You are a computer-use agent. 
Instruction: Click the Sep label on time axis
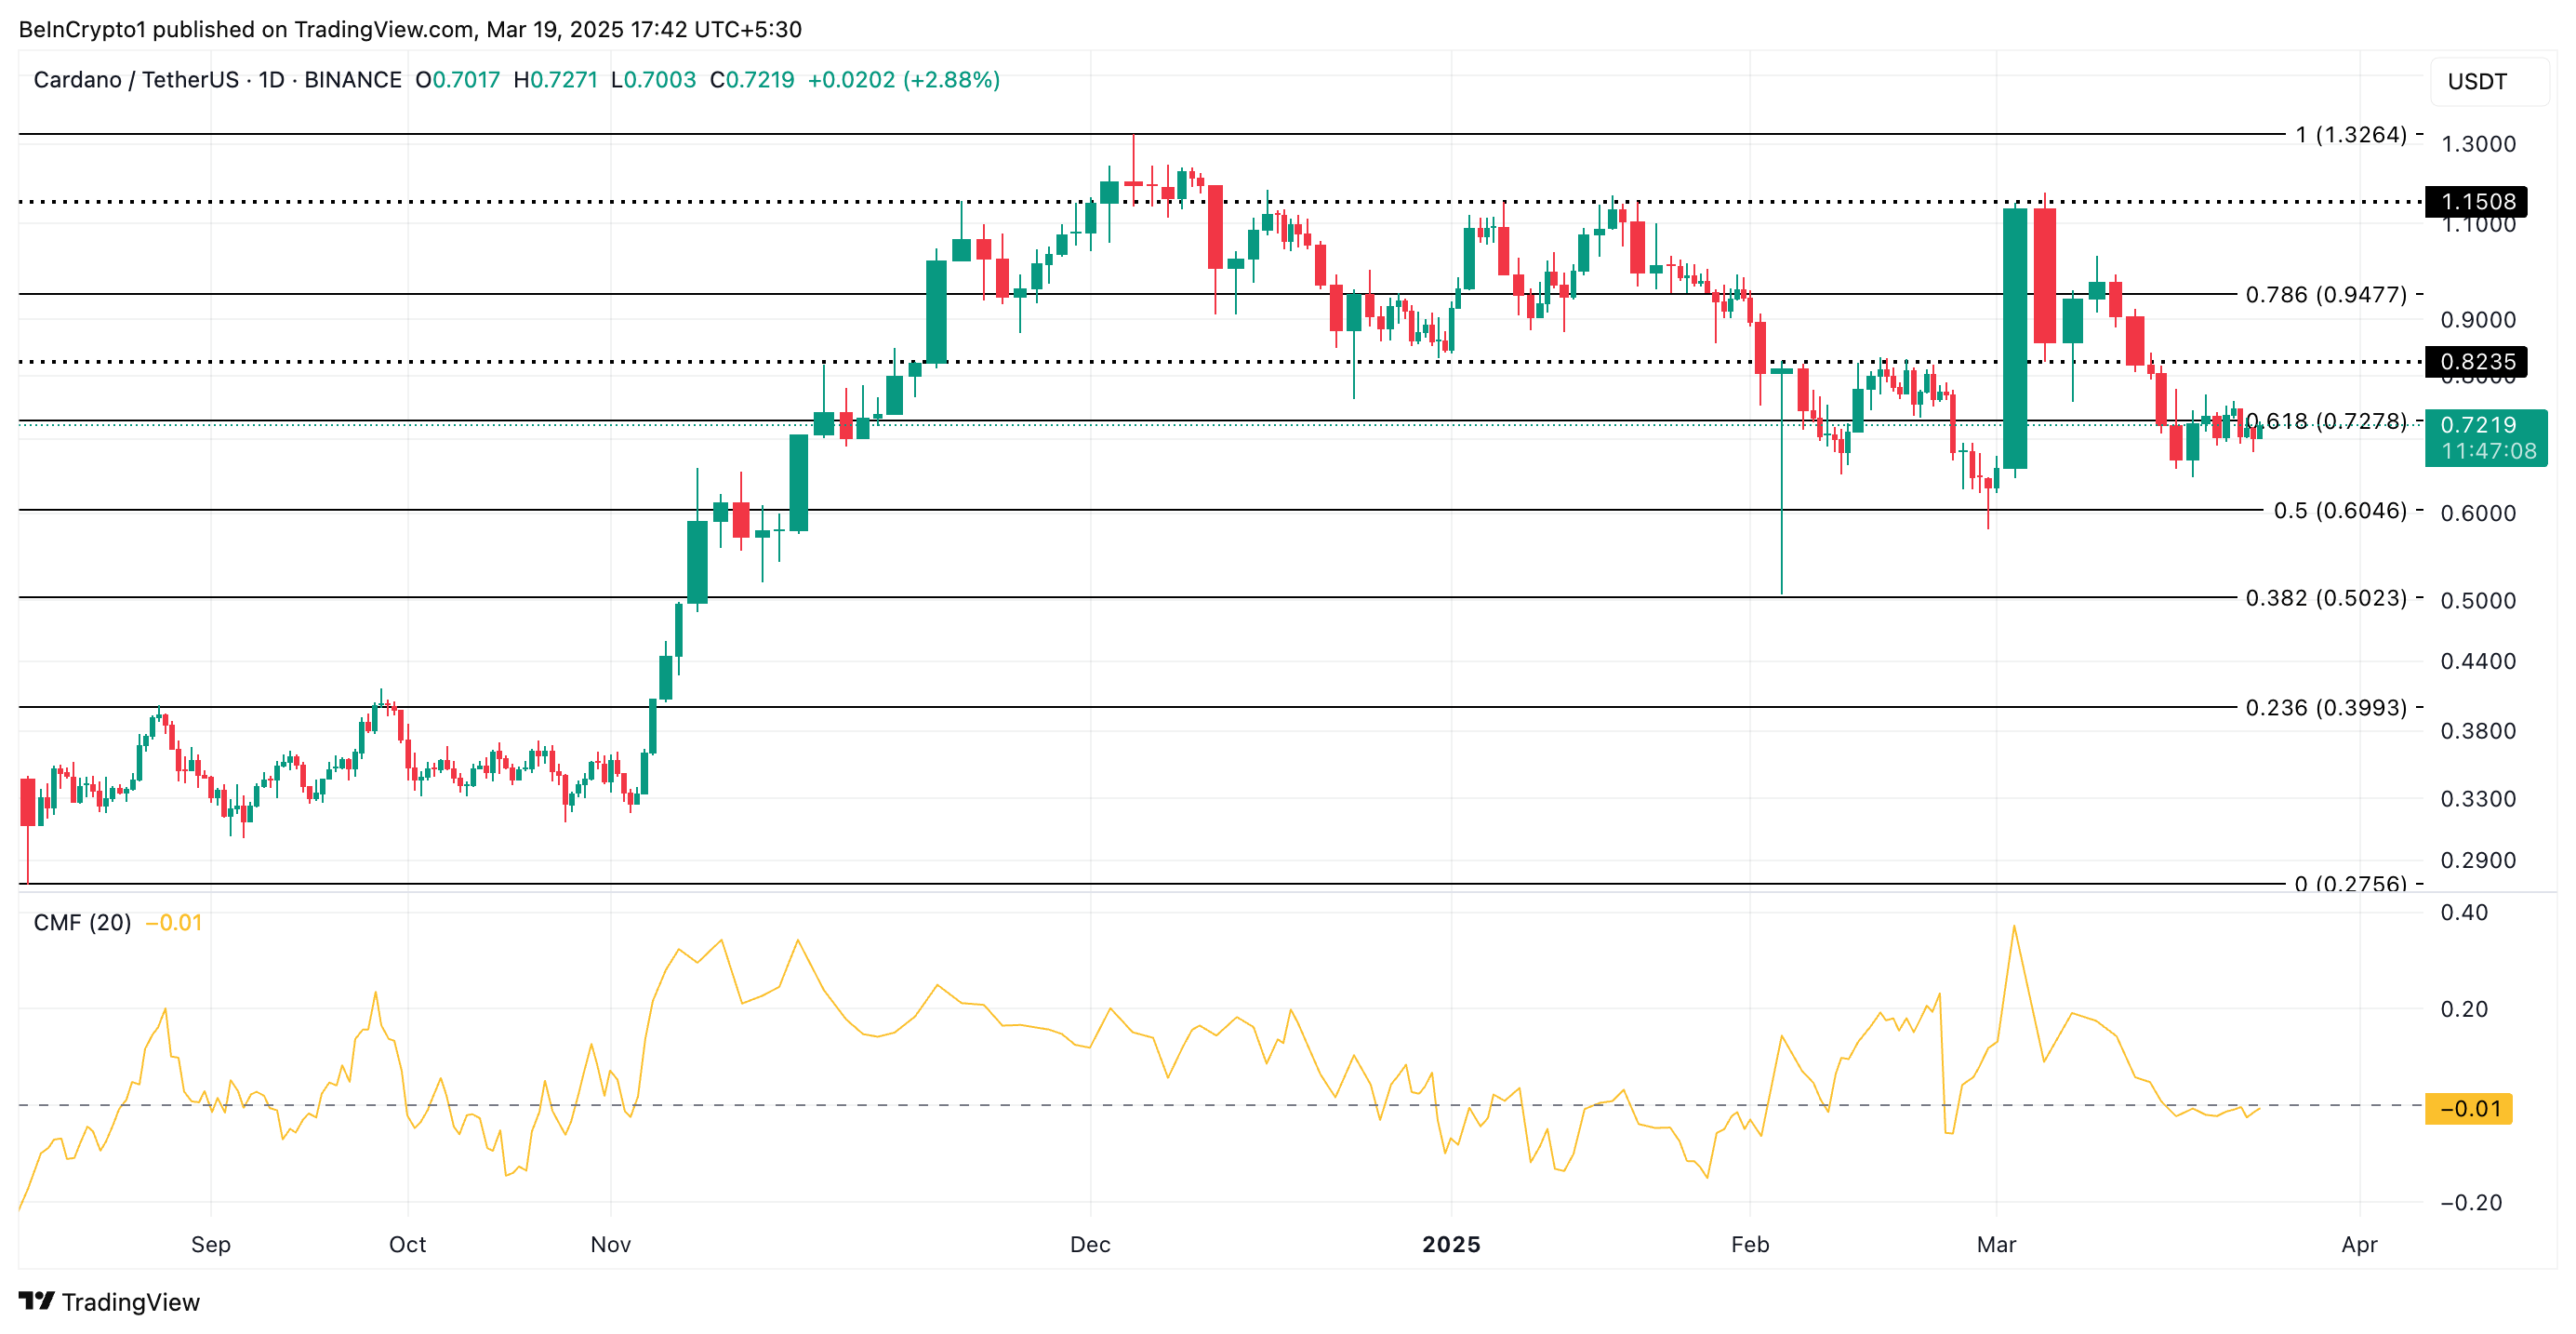210,1244
